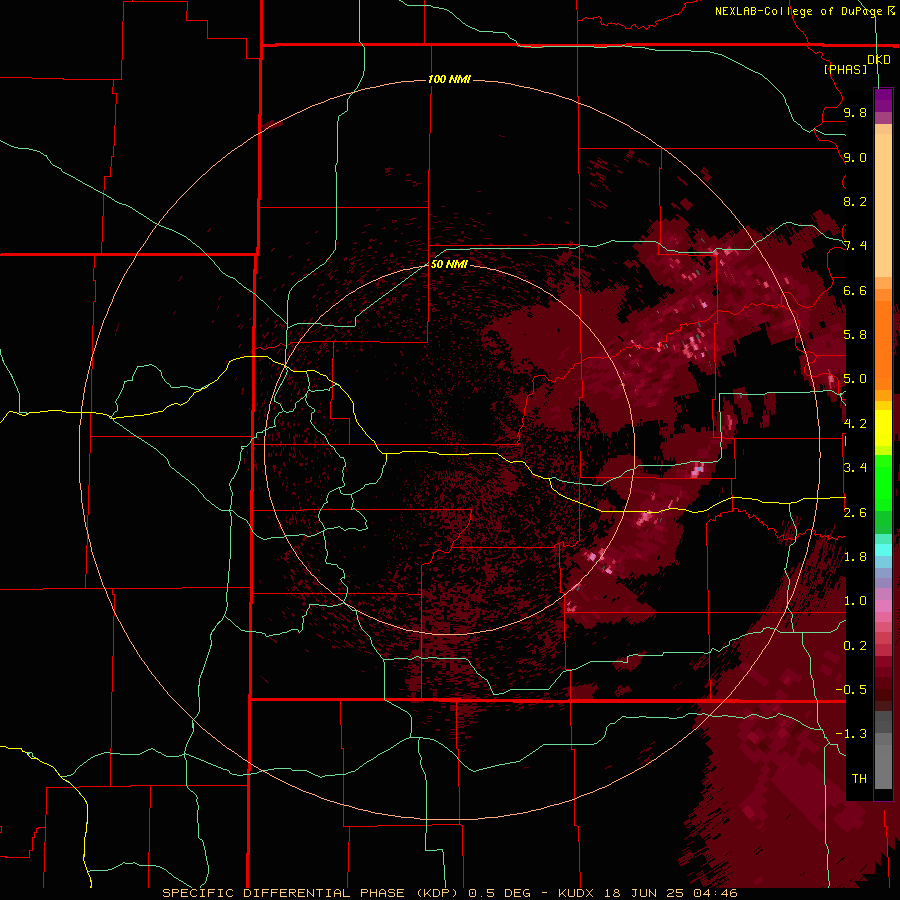The width and height of the screenshot is (900, 900).
Task: Click the -0.5 value on the scale
Action: (x=851, y=690)
